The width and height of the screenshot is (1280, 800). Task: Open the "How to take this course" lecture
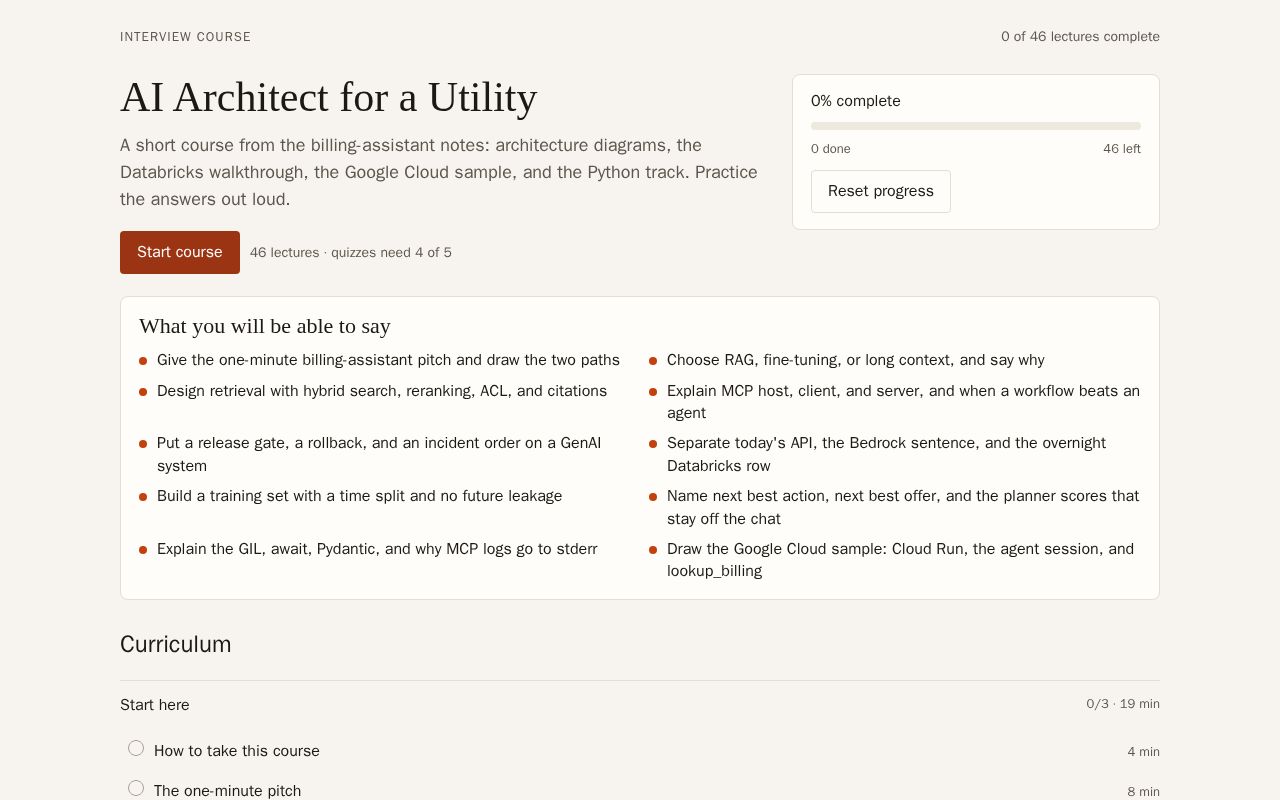point(237,751)
